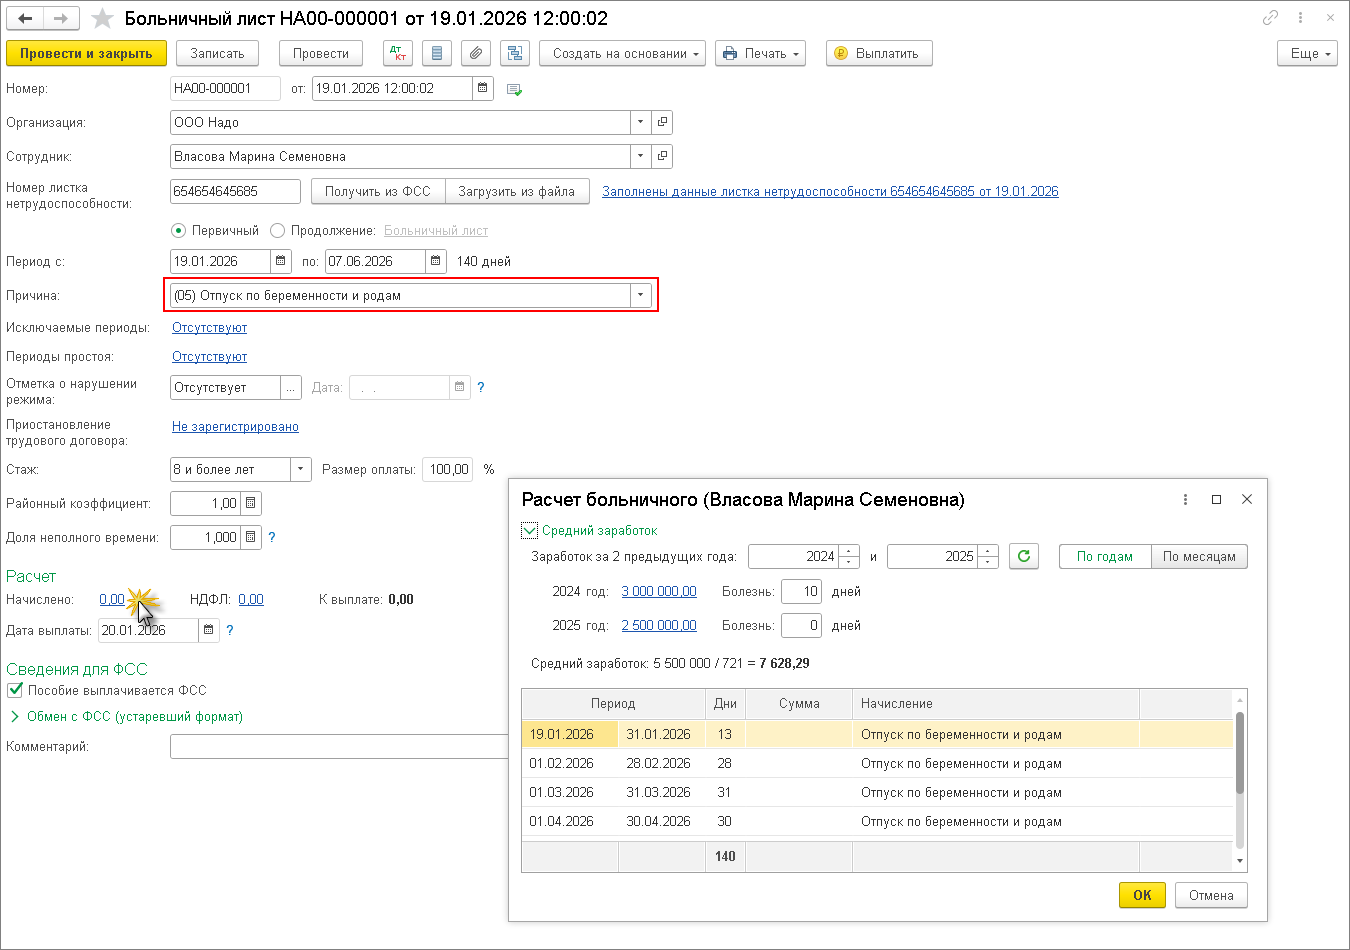Screen dimensions: 1350x950
Task: Click the back arrow navigation icon
Action: [x=26, y=18]
